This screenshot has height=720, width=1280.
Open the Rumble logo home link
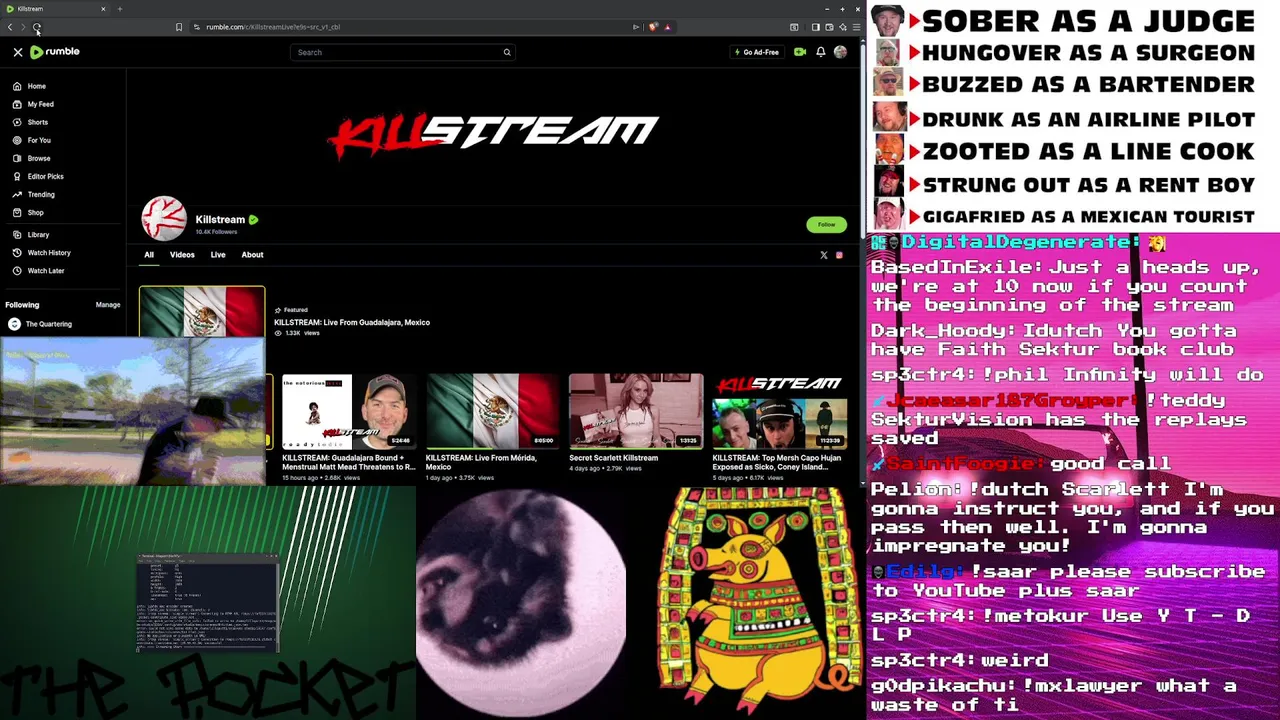55,52
